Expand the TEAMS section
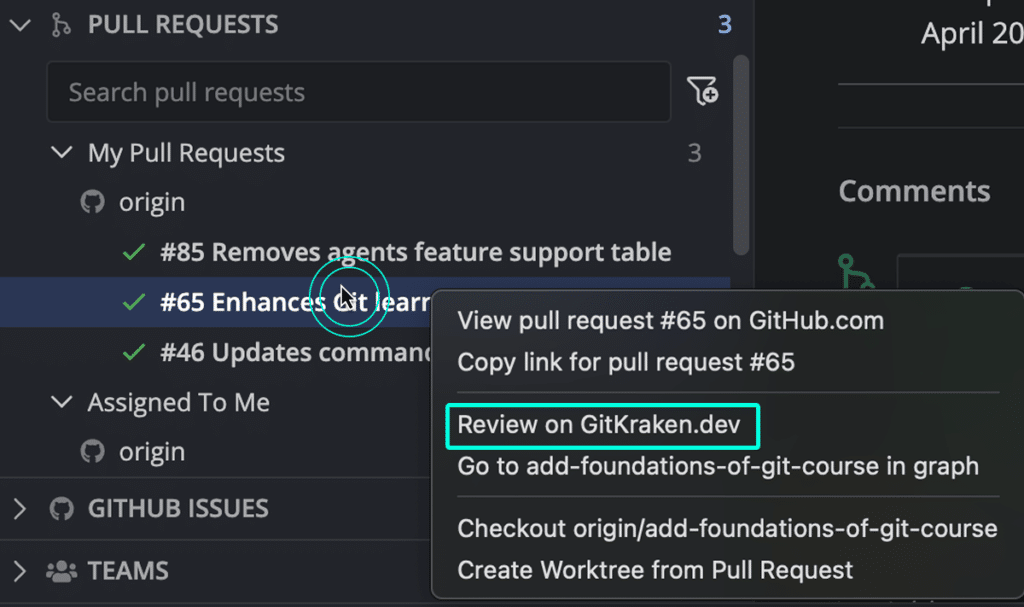Screen dimensions: 1024x607 pos(20,571)
